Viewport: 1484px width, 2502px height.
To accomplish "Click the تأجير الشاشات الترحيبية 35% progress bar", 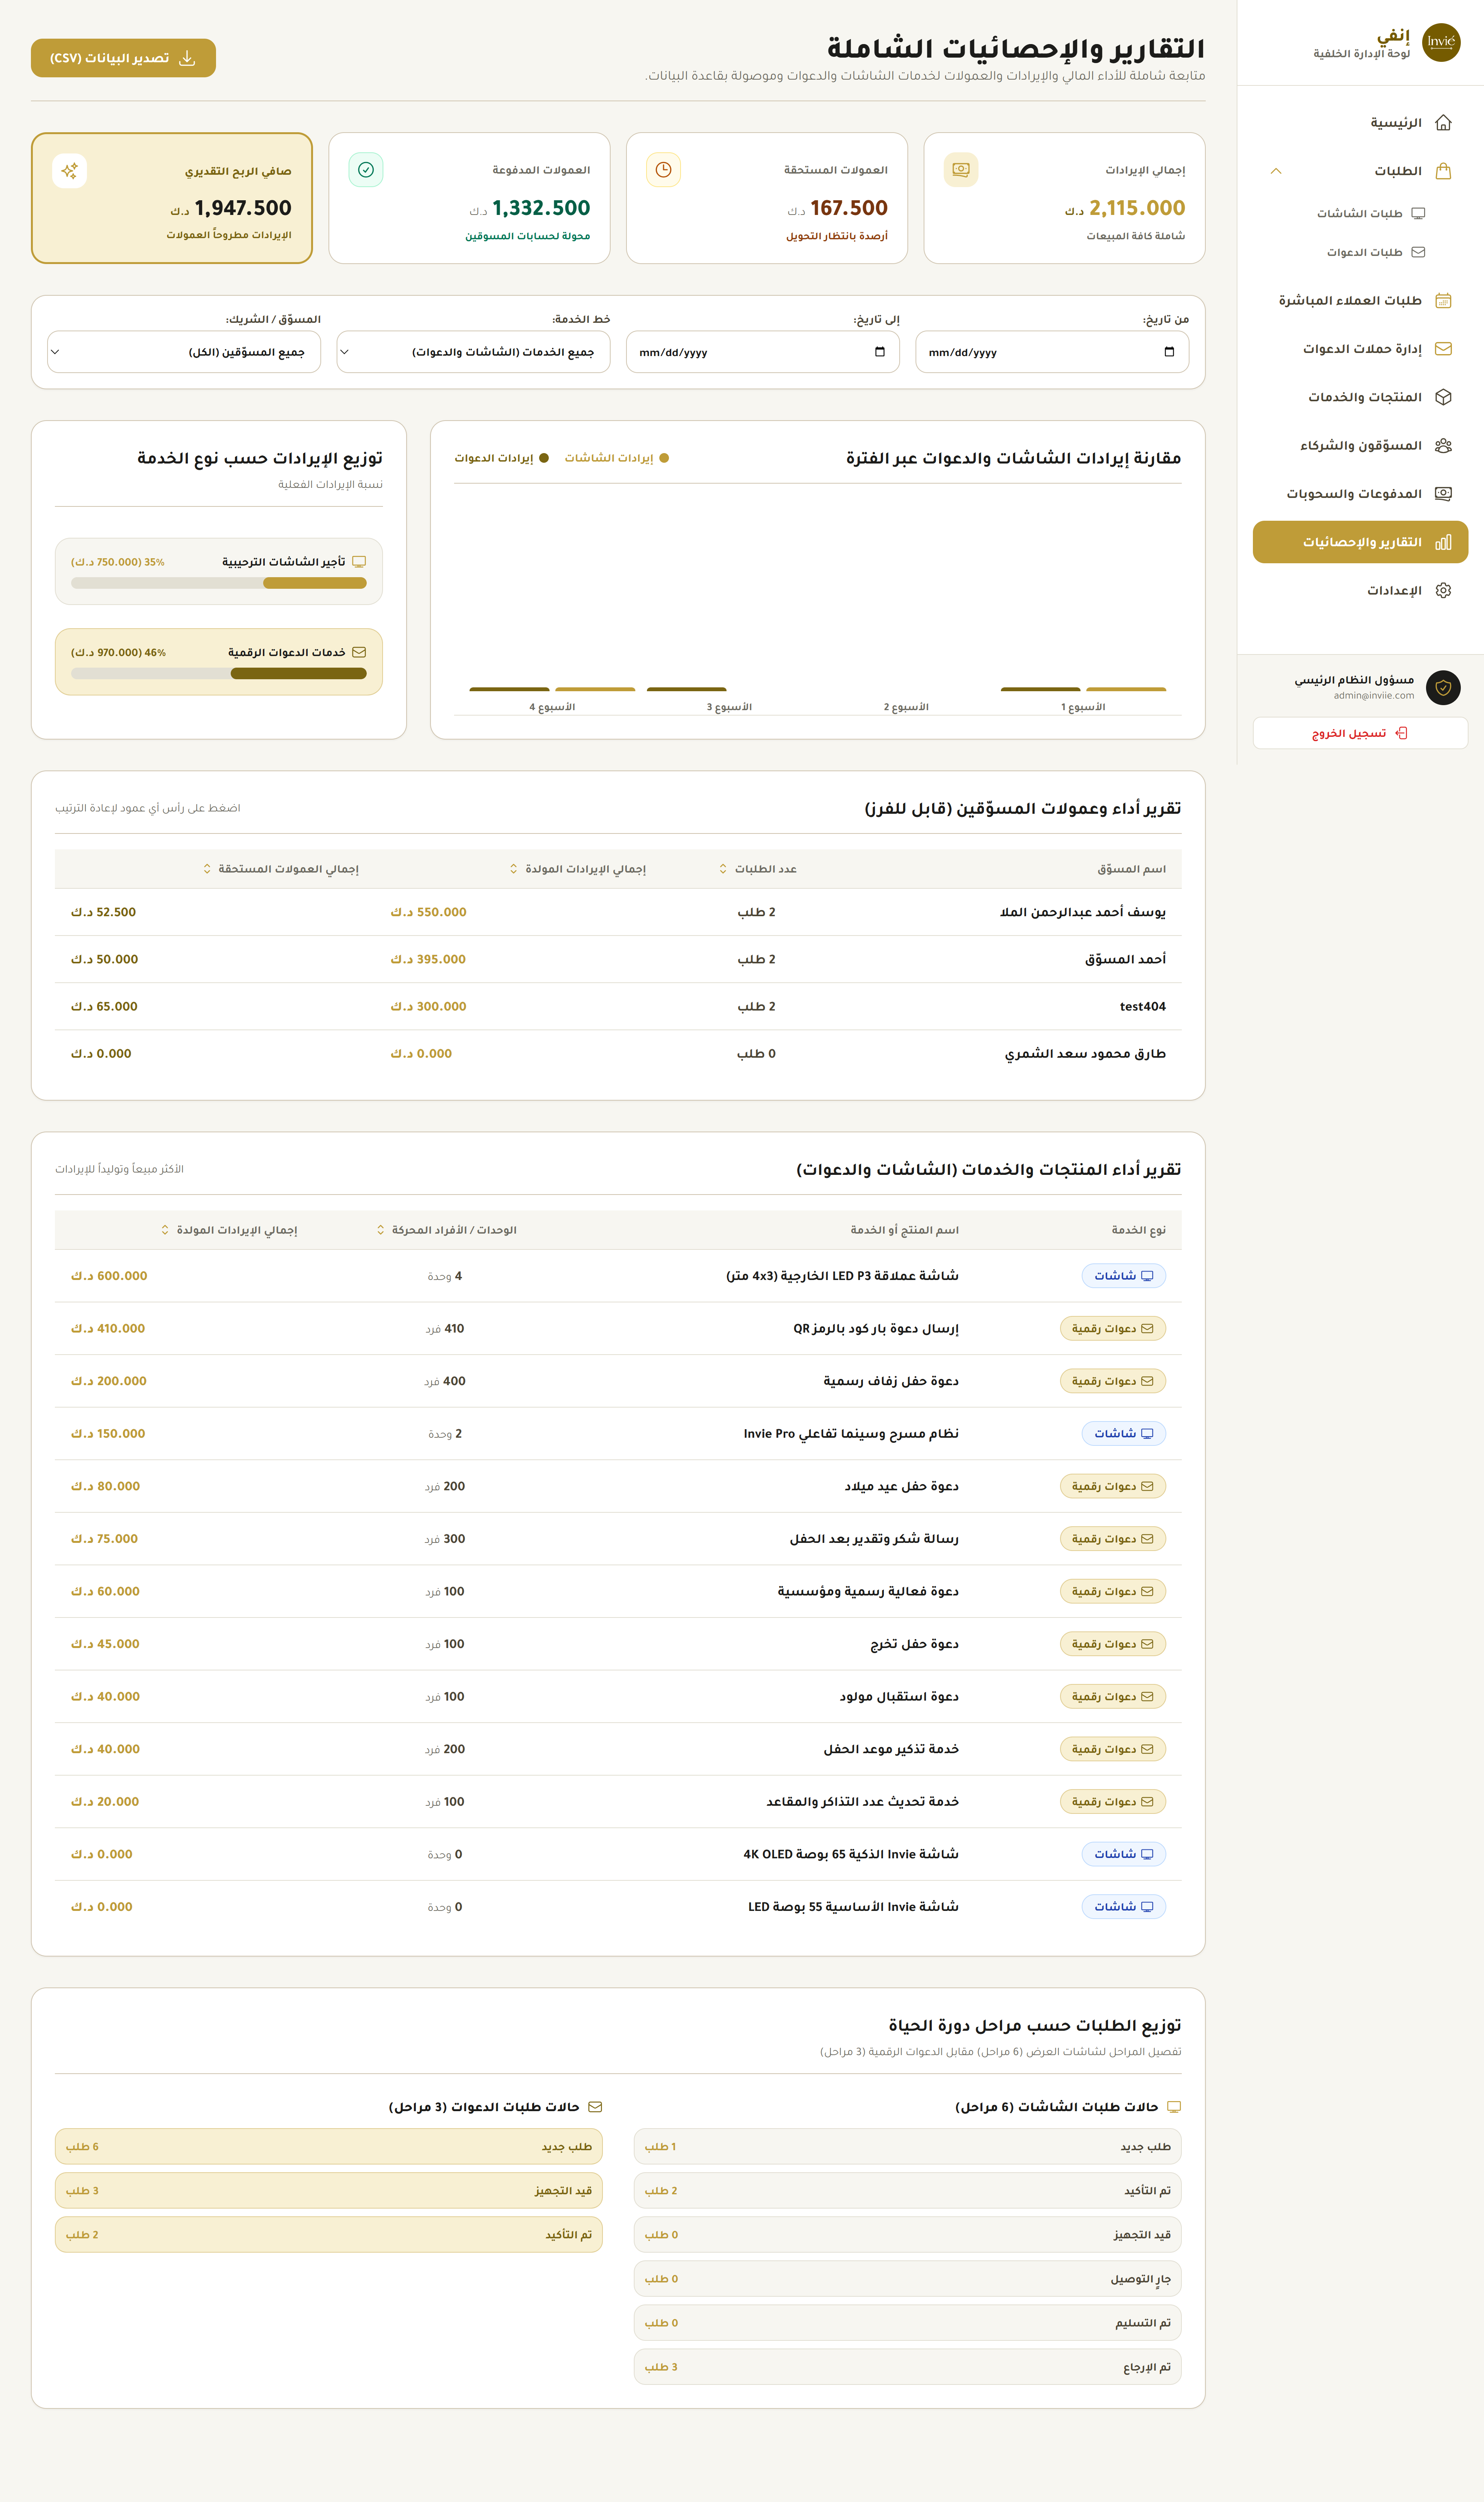I will [219, 583].
